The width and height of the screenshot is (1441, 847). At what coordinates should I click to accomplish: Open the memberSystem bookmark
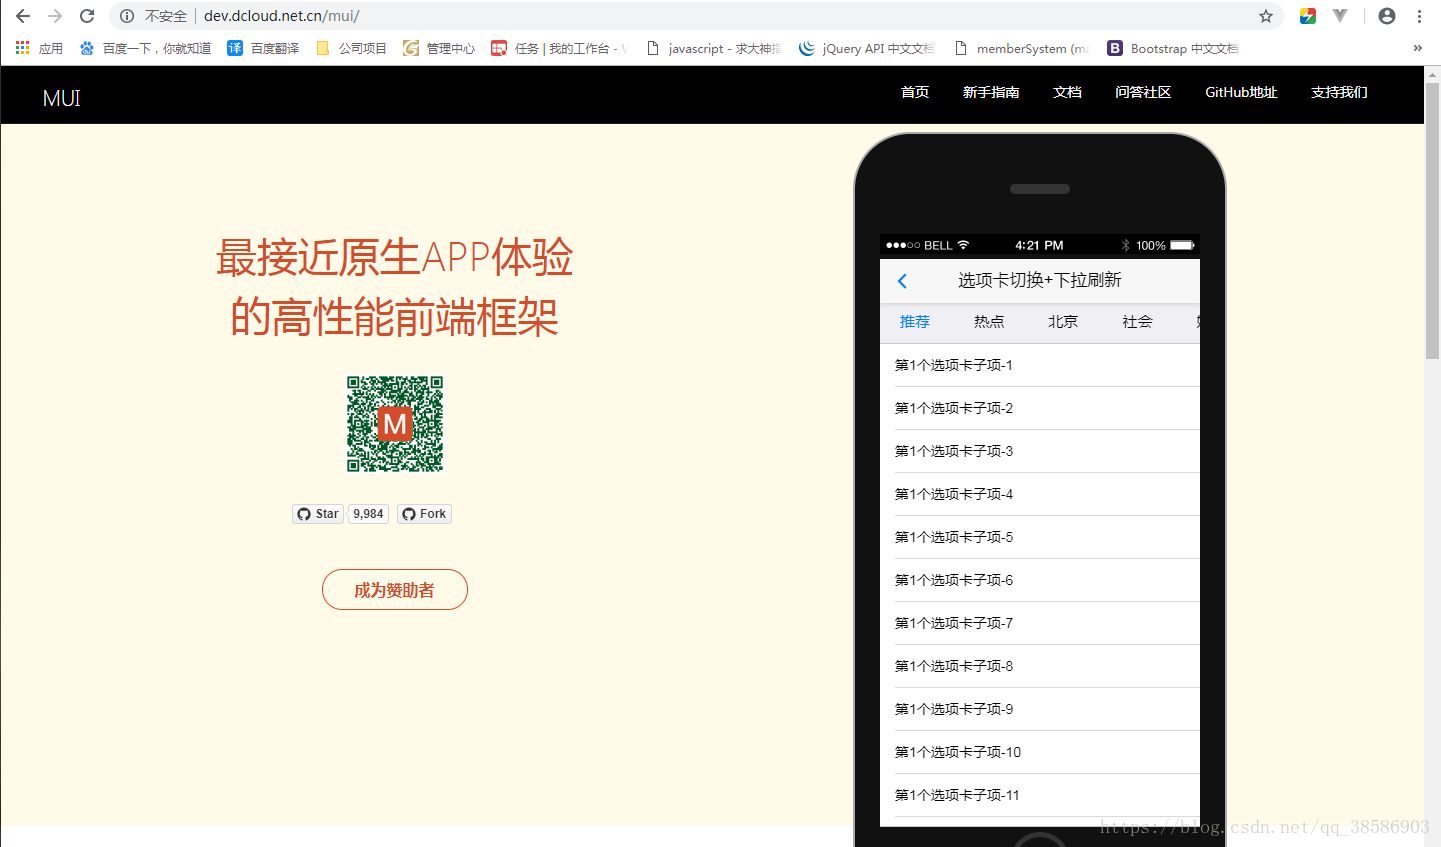1022,48
